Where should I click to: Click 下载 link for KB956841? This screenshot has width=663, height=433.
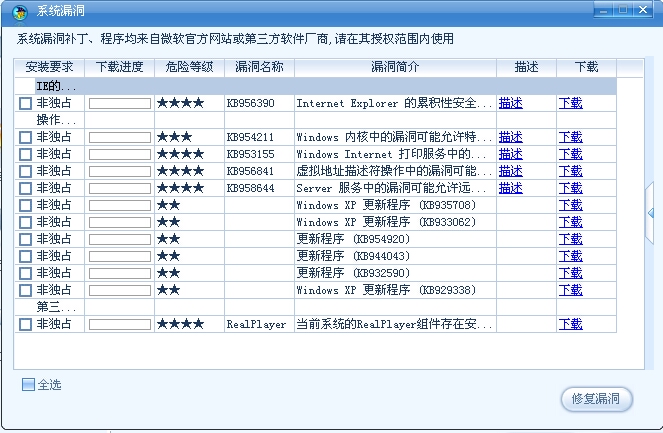coord(570,171)
